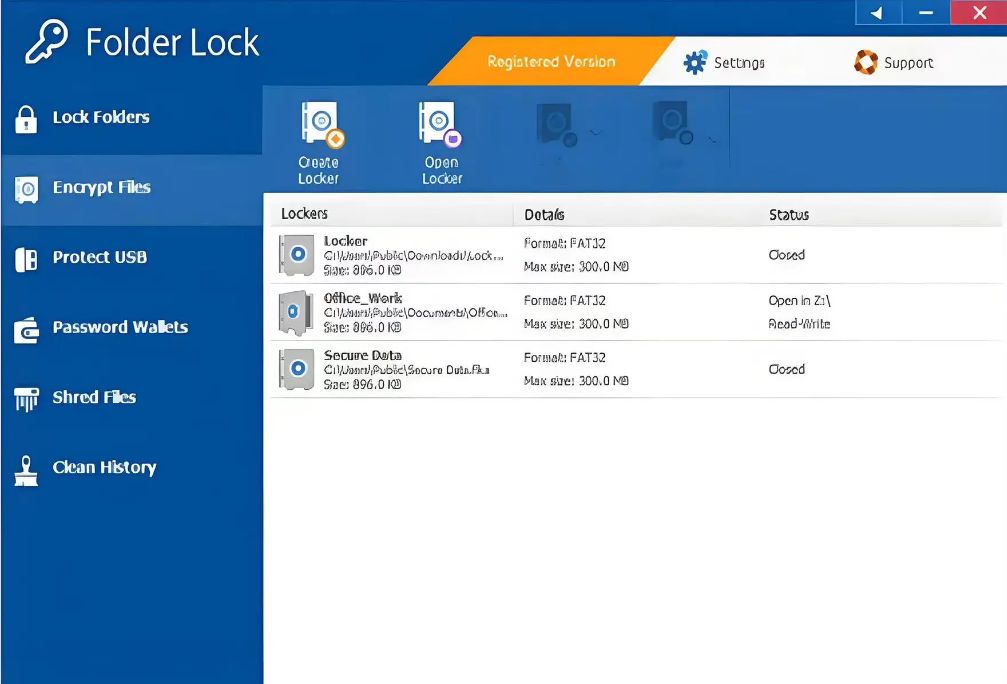The height and width of the screenshot is (684, 1007).
Task: Switch to the Encrypt Files section
Action: tap(131, 188)
